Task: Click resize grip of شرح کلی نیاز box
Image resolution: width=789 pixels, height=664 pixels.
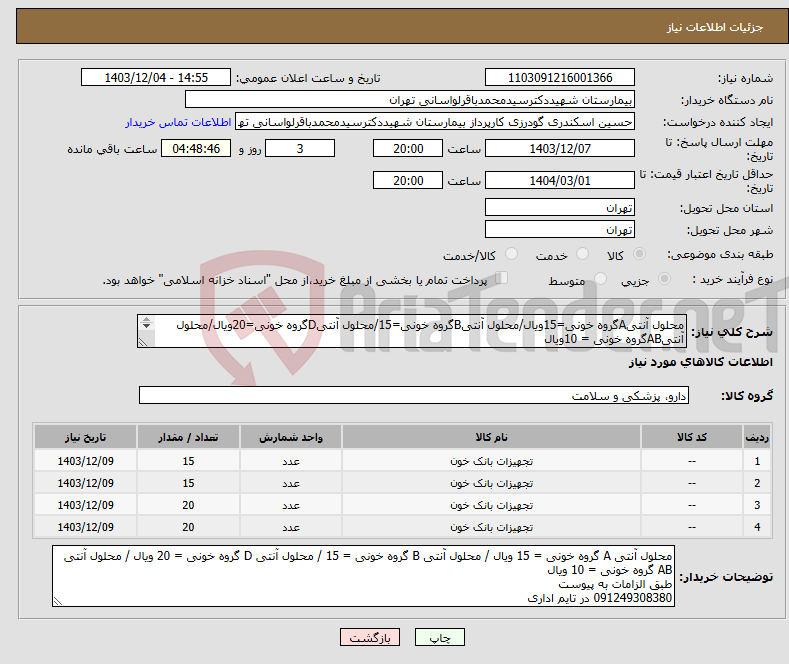Action: (143, 342)
